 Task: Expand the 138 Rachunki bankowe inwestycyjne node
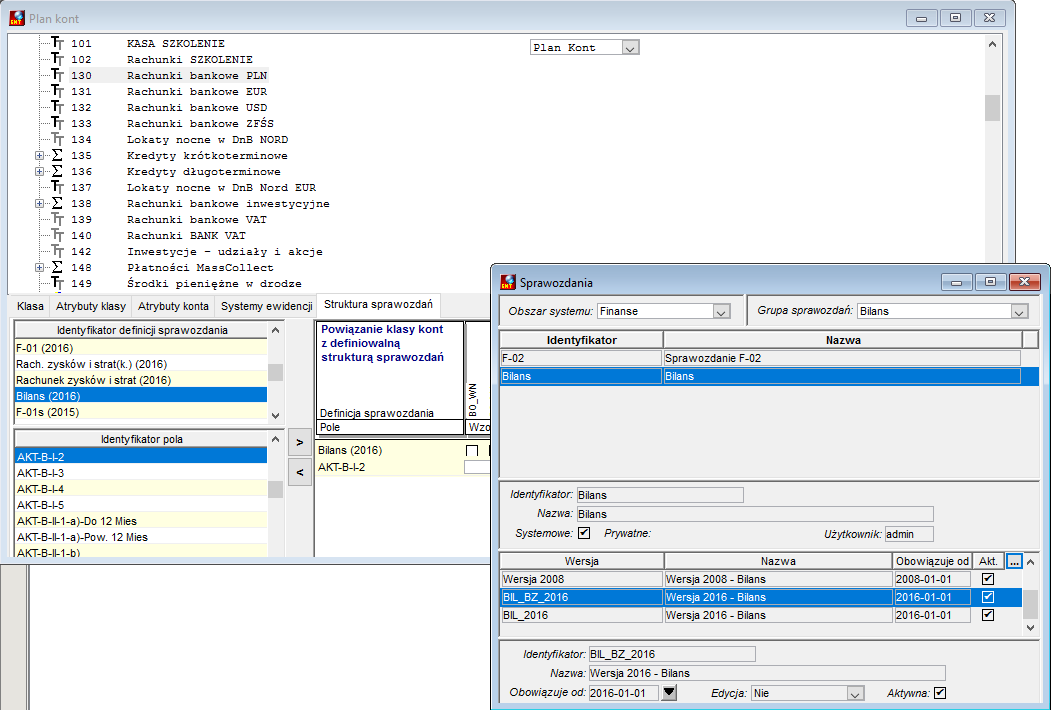[x=40, y=204]
